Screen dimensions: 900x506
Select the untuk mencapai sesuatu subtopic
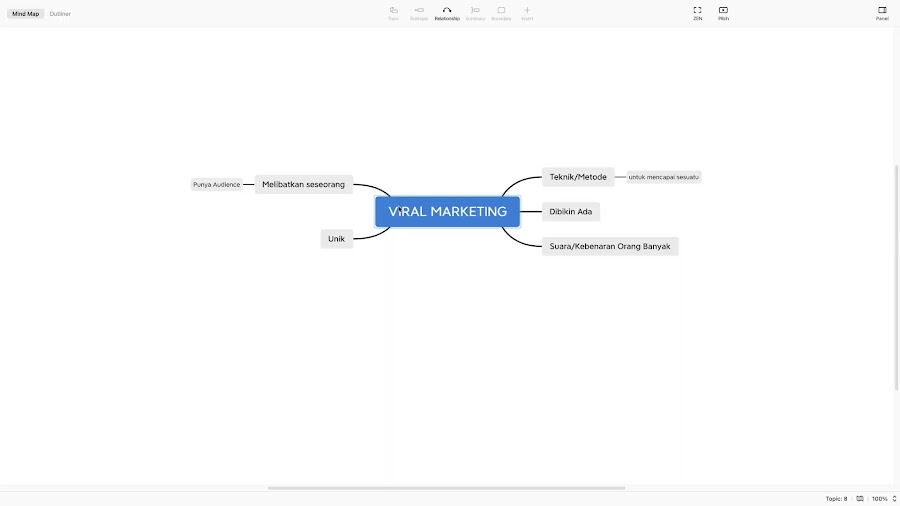[x=664, y=177]
